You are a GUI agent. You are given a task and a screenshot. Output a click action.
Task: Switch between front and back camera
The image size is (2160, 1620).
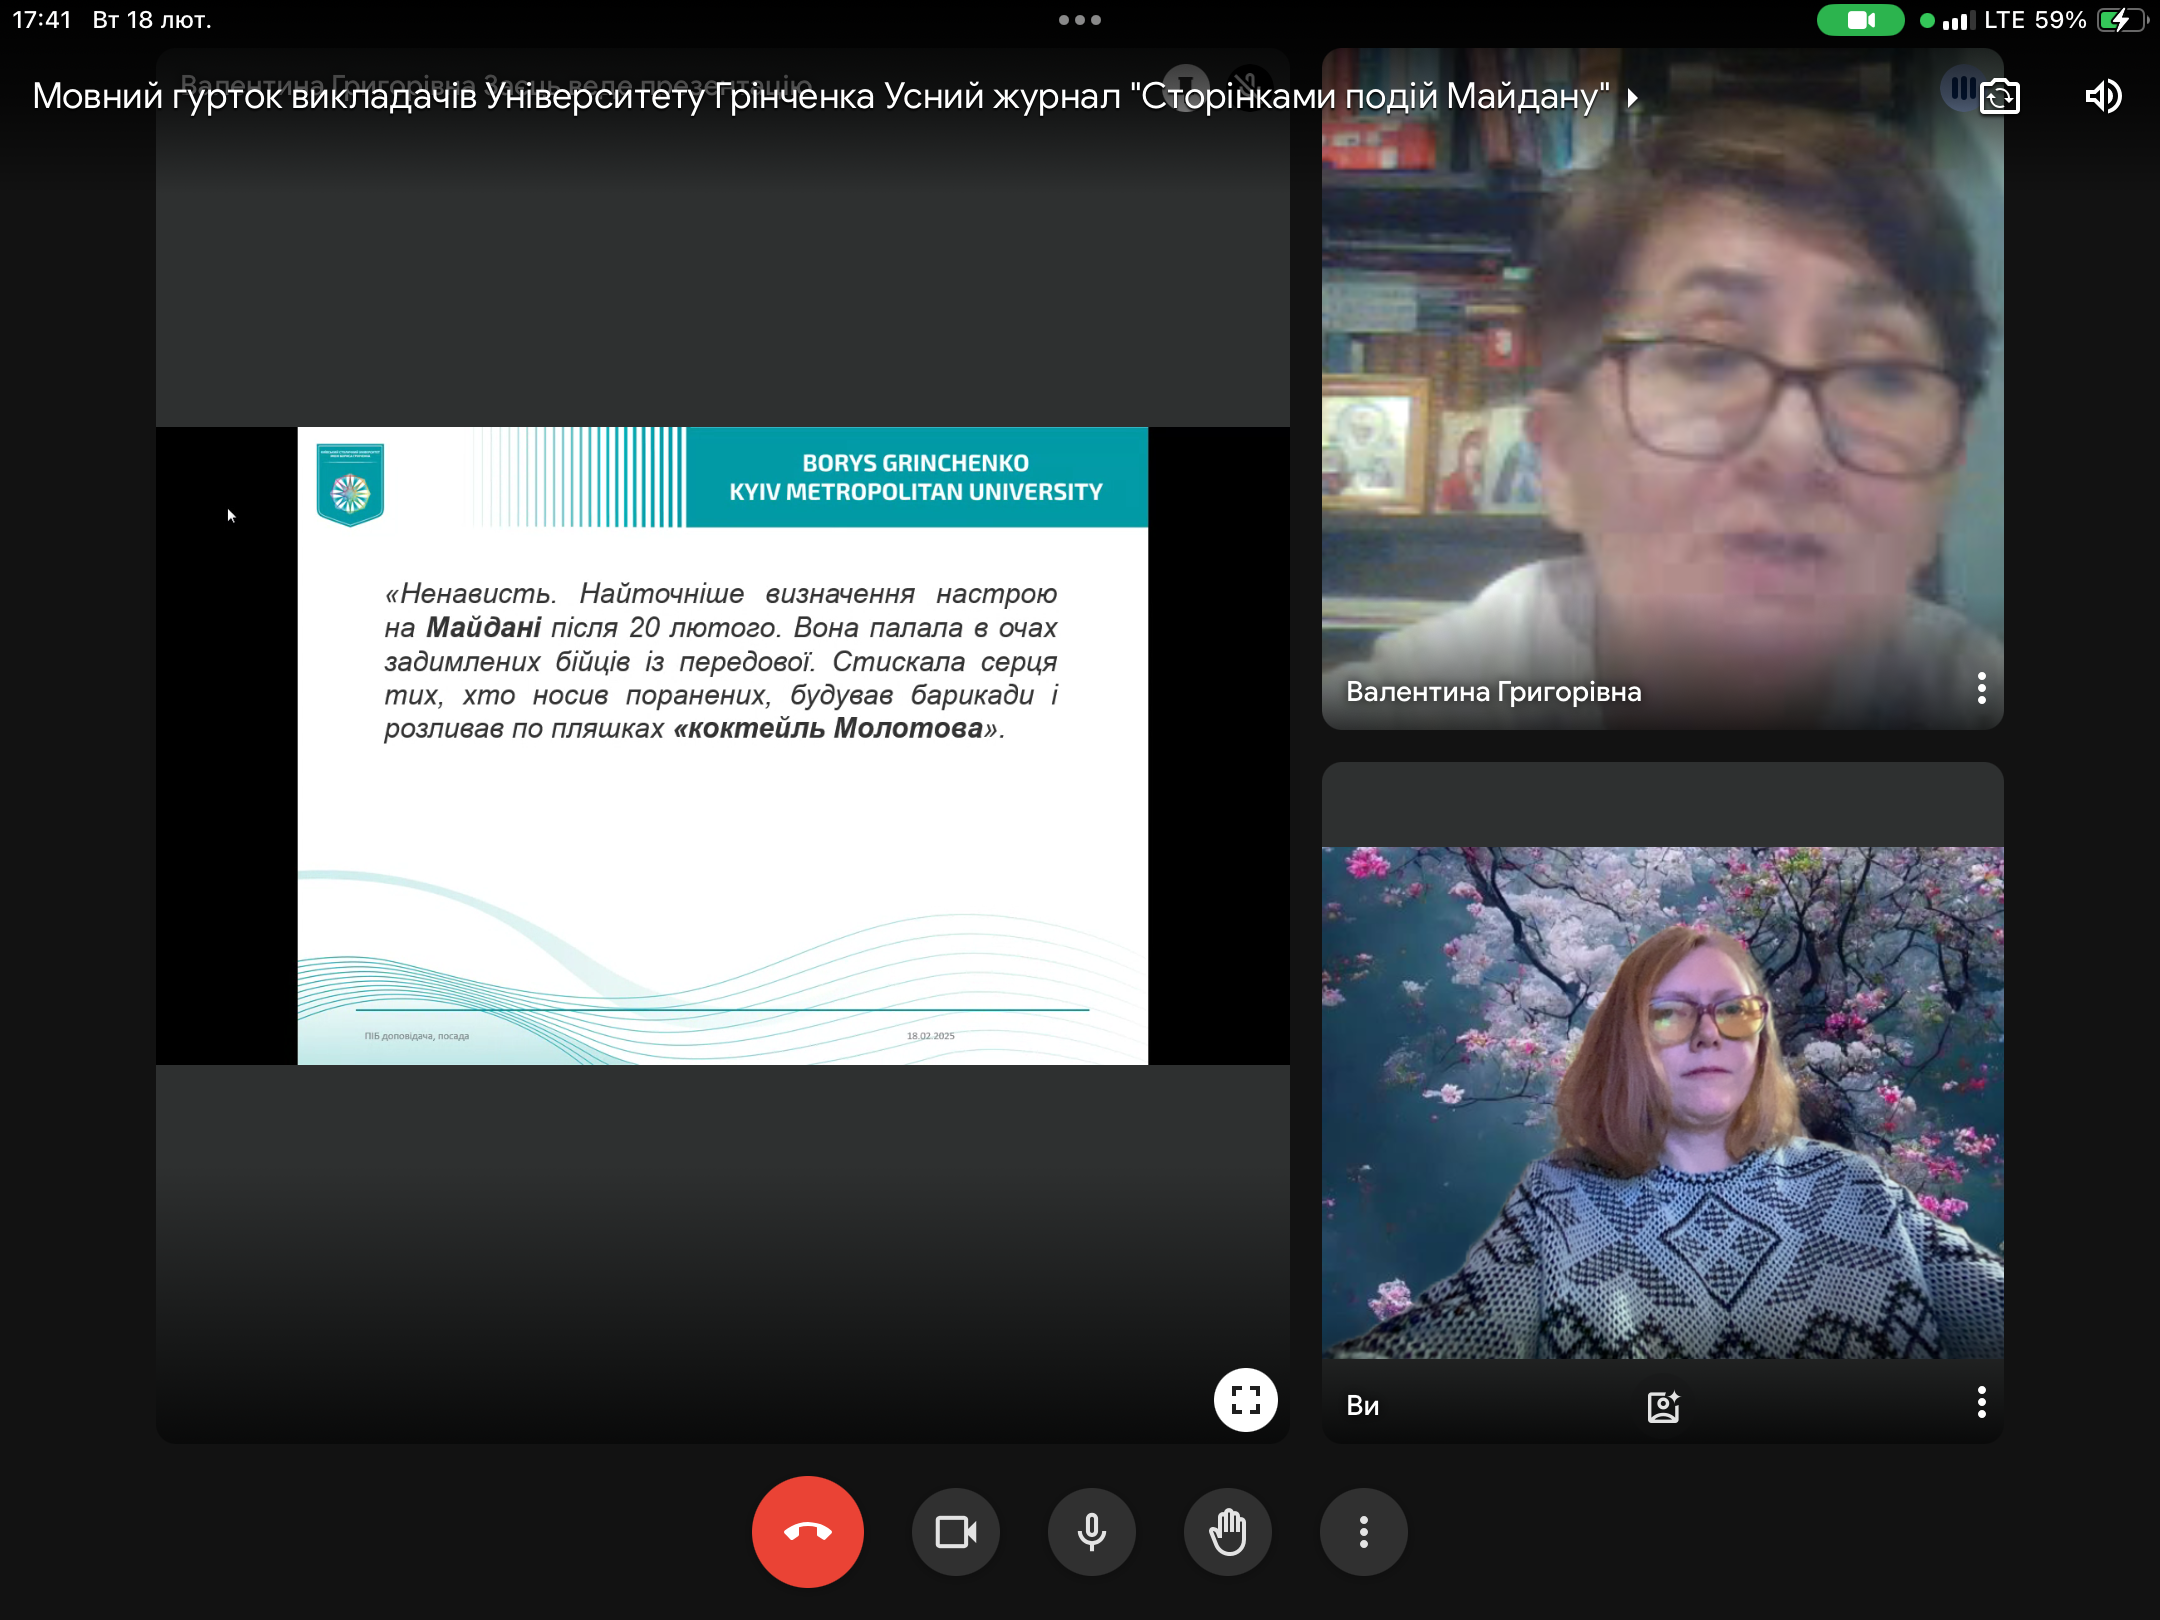2000,96
